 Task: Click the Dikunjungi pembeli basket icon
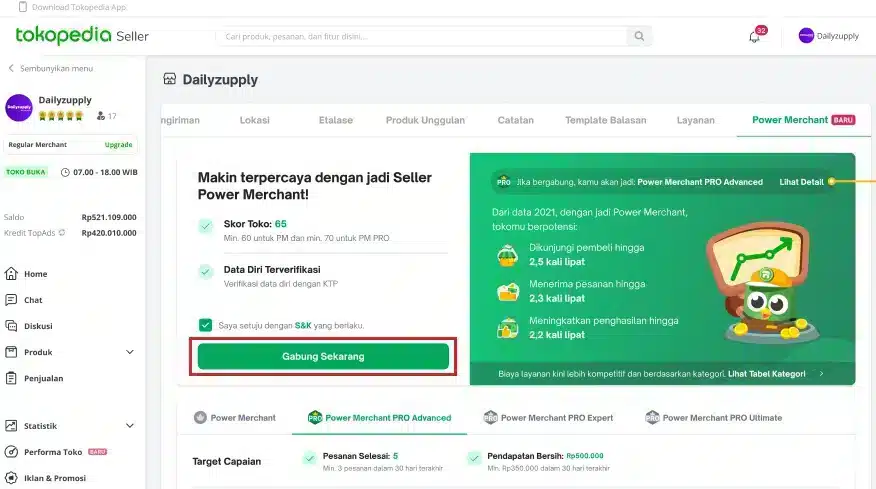[x=508, y=255]
